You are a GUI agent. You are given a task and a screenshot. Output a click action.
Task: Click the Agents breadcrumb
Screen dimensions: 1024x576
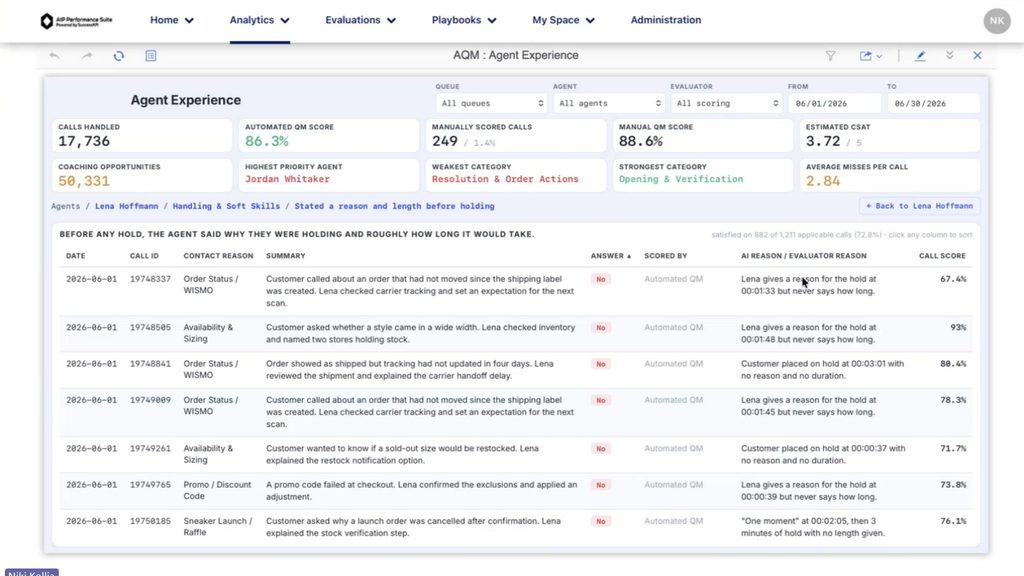point(65,206)
